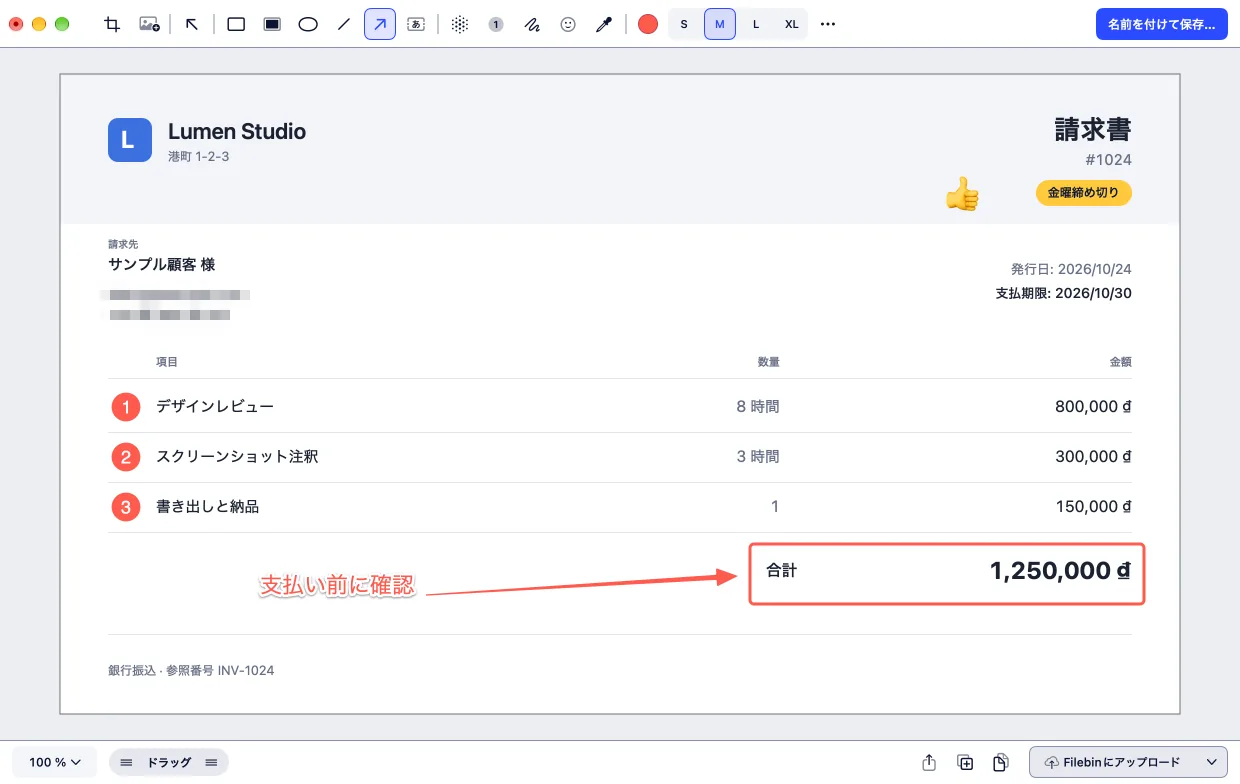Select the filled rectangle tool
Image resolution: width=1240 pixels, height=784 pixels.
click(x=272, y=24)
